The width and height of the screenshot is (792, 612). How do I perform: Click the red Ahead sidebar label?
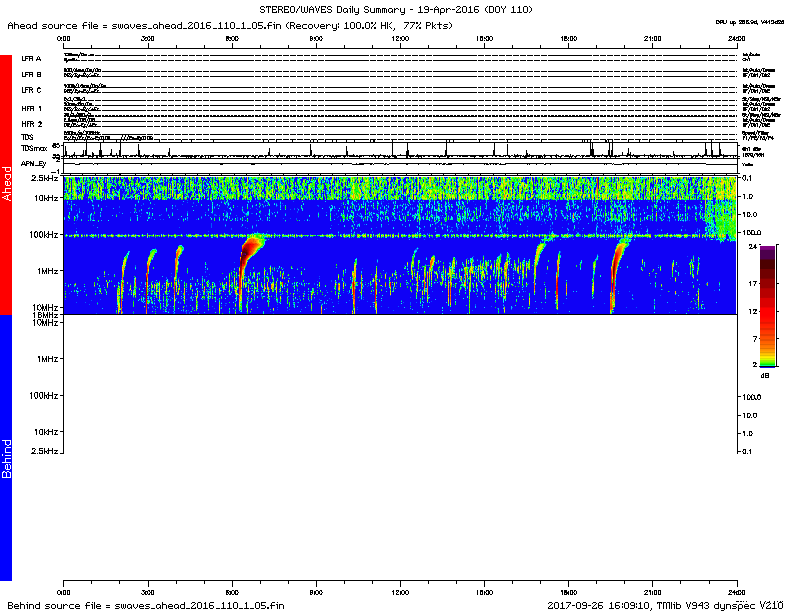[x=7, y=184]
